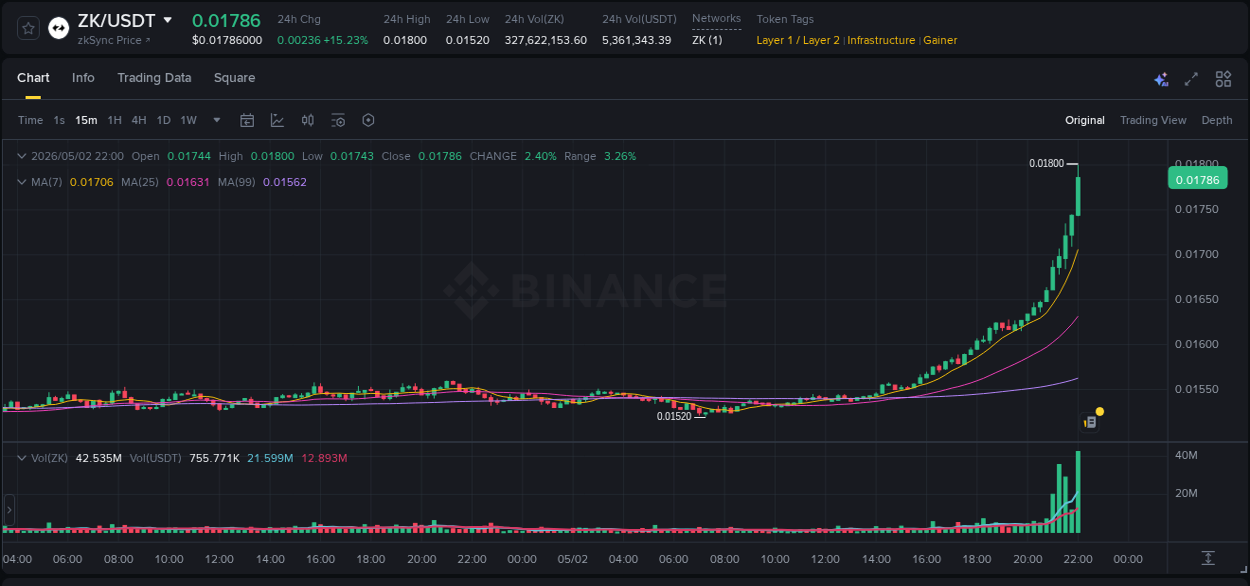Click the Vol(USDT) value 755.771K
Image resolution: width=1250 pixels, height=586 pixels.
[x=215, y=458]
